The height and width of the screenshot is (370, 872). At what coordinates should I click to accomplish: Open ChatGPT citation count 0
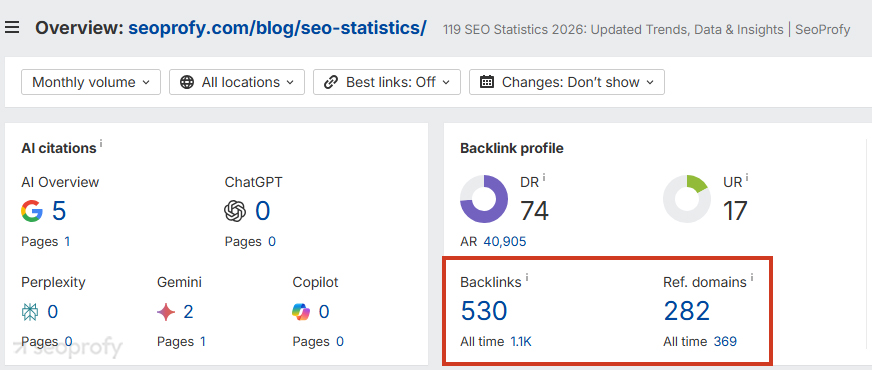click(262, 211)
